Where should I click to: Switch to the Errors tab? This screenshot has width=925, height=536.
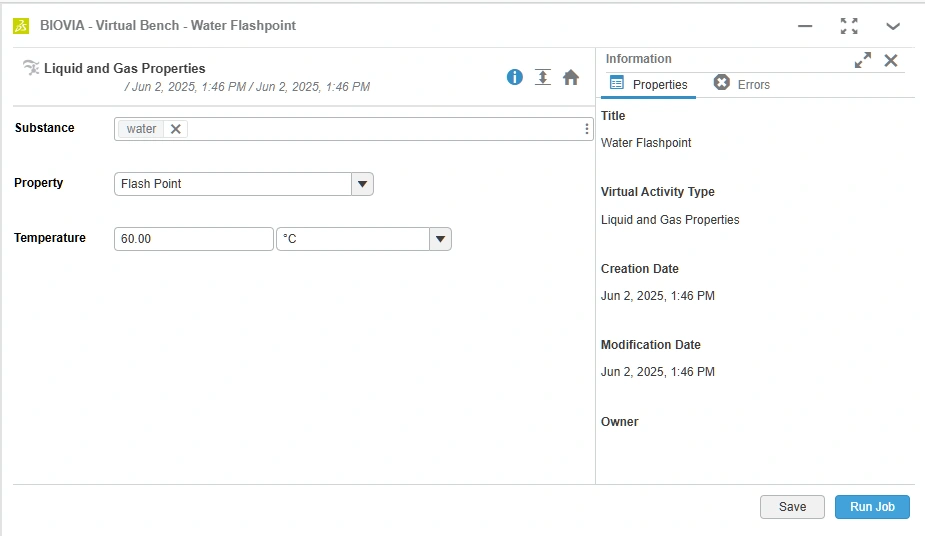742,84
